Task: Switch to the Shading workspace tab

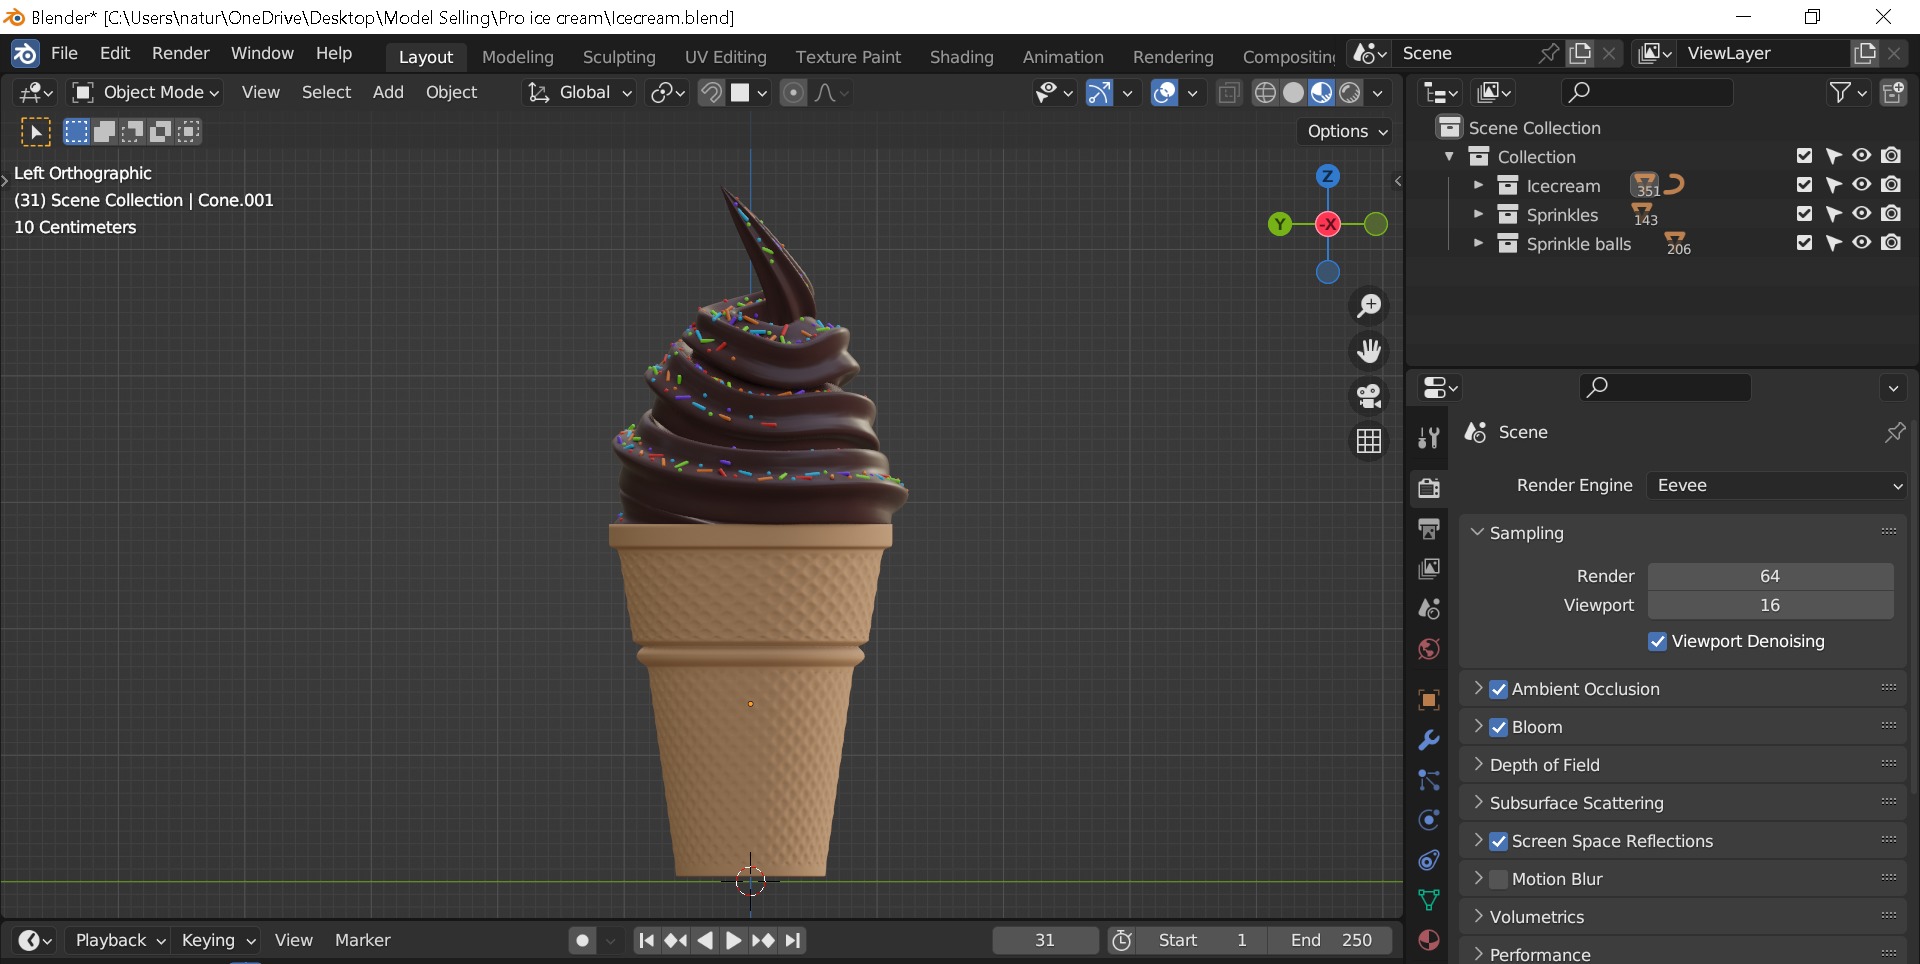Action: coord(962,57)
